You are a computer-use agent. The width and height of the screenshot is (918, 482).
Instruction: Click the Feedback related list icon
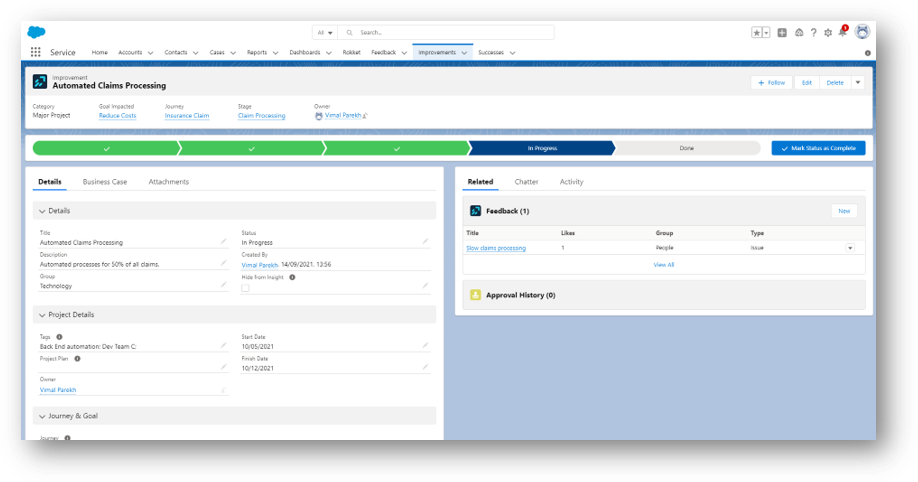point(475,211)
